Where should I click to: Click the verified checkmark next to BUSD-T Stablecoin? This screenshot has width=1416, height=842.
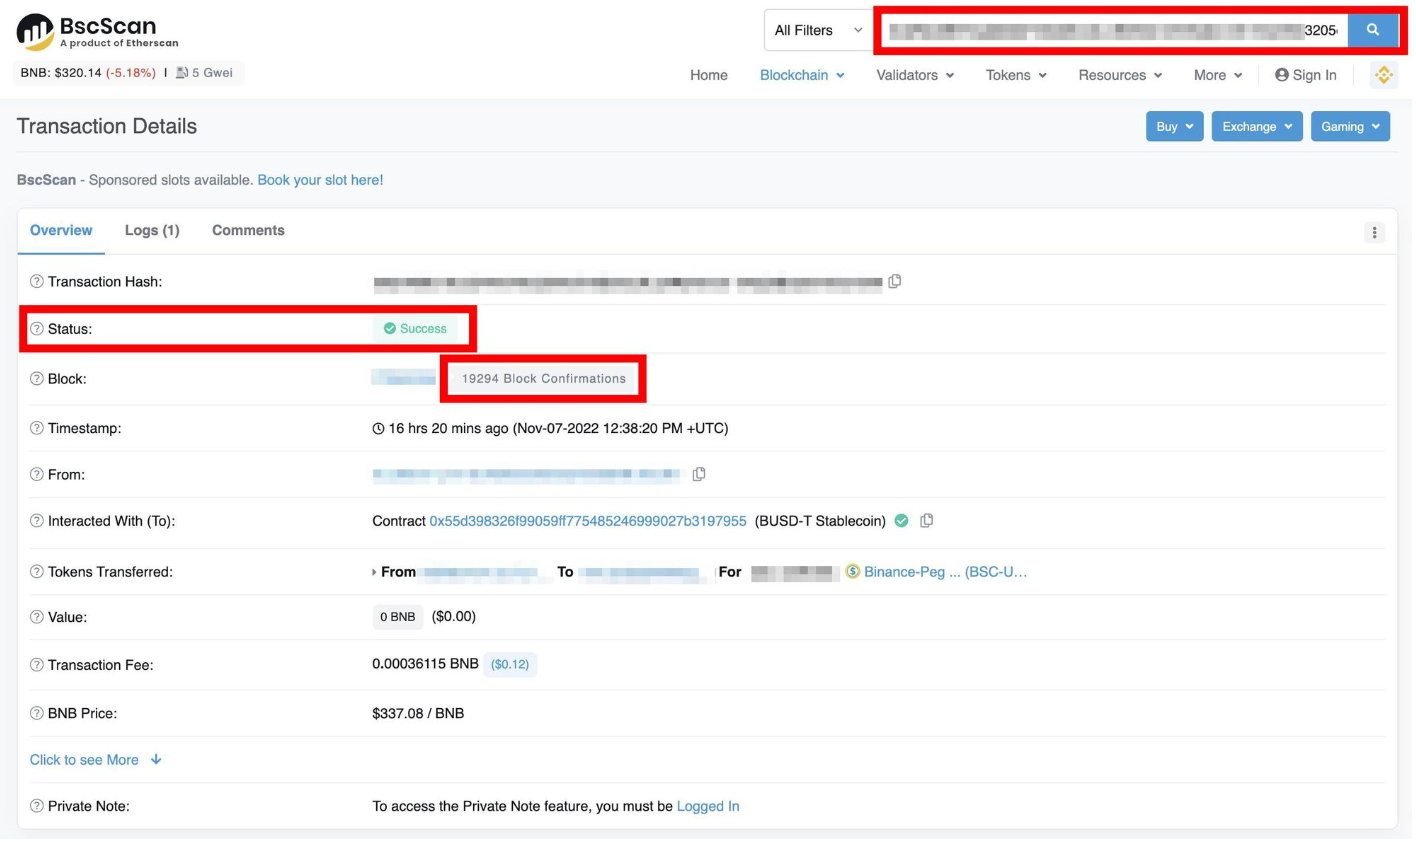(x=903, y=522)
